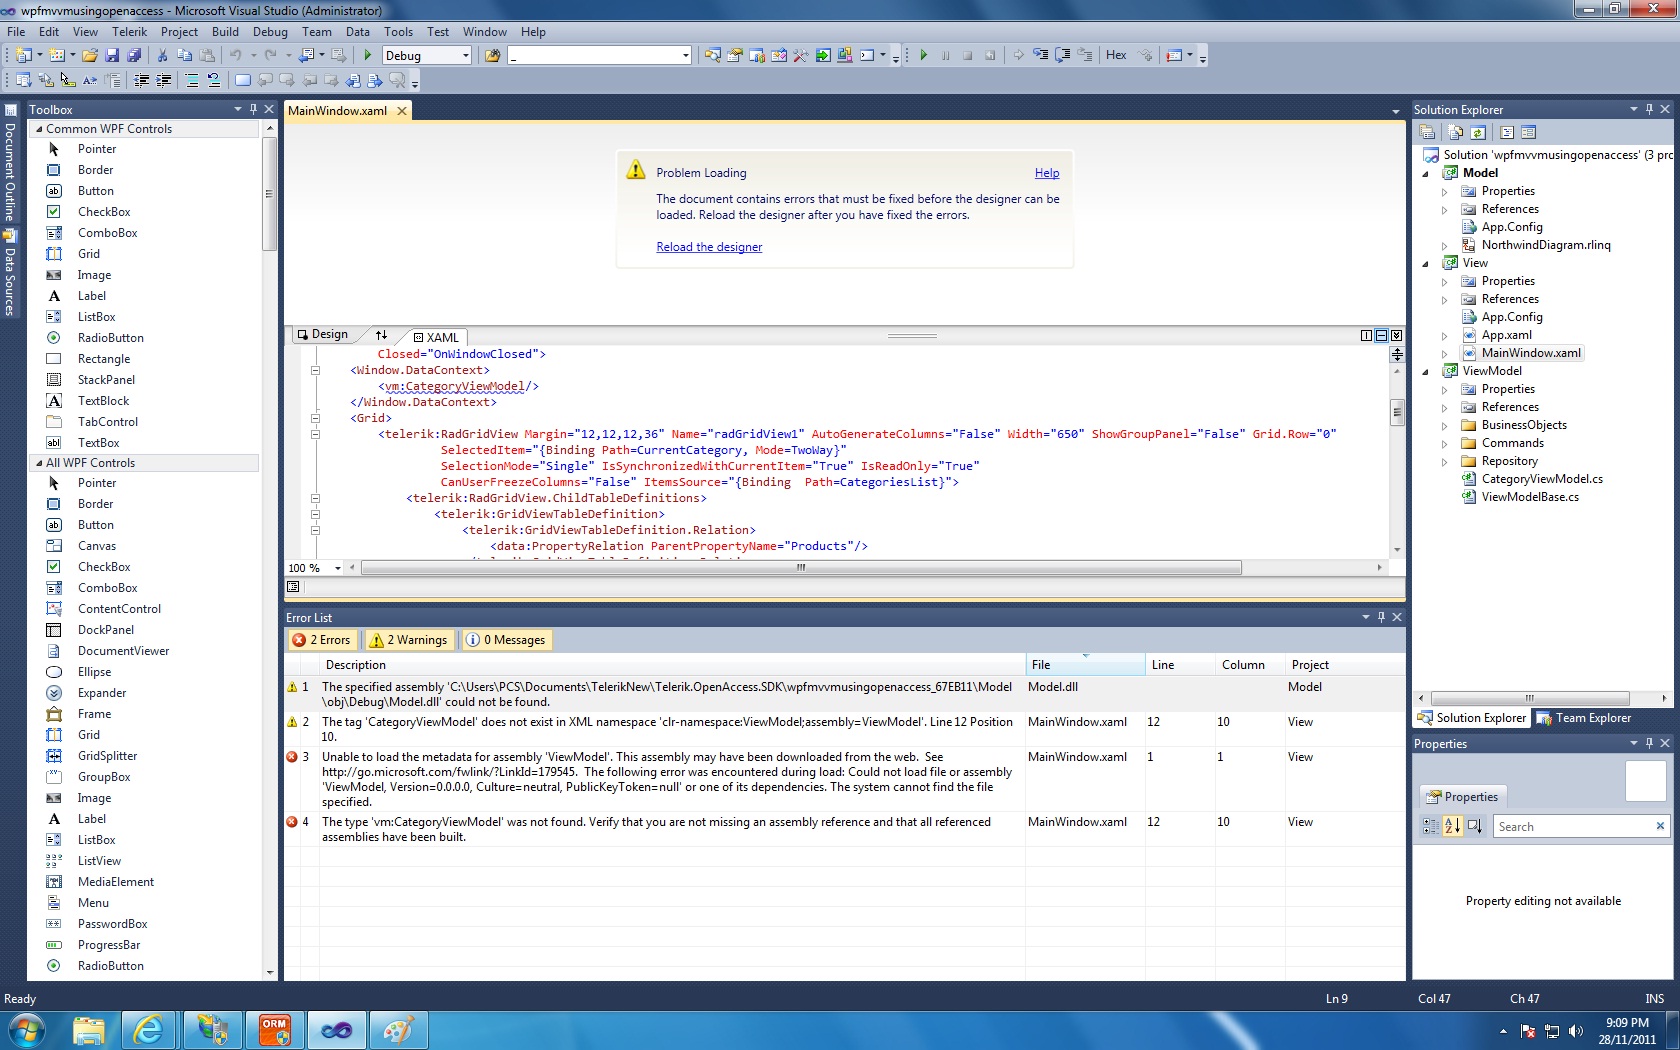Click the Help link in Problem Loading

coord(1046,173)
